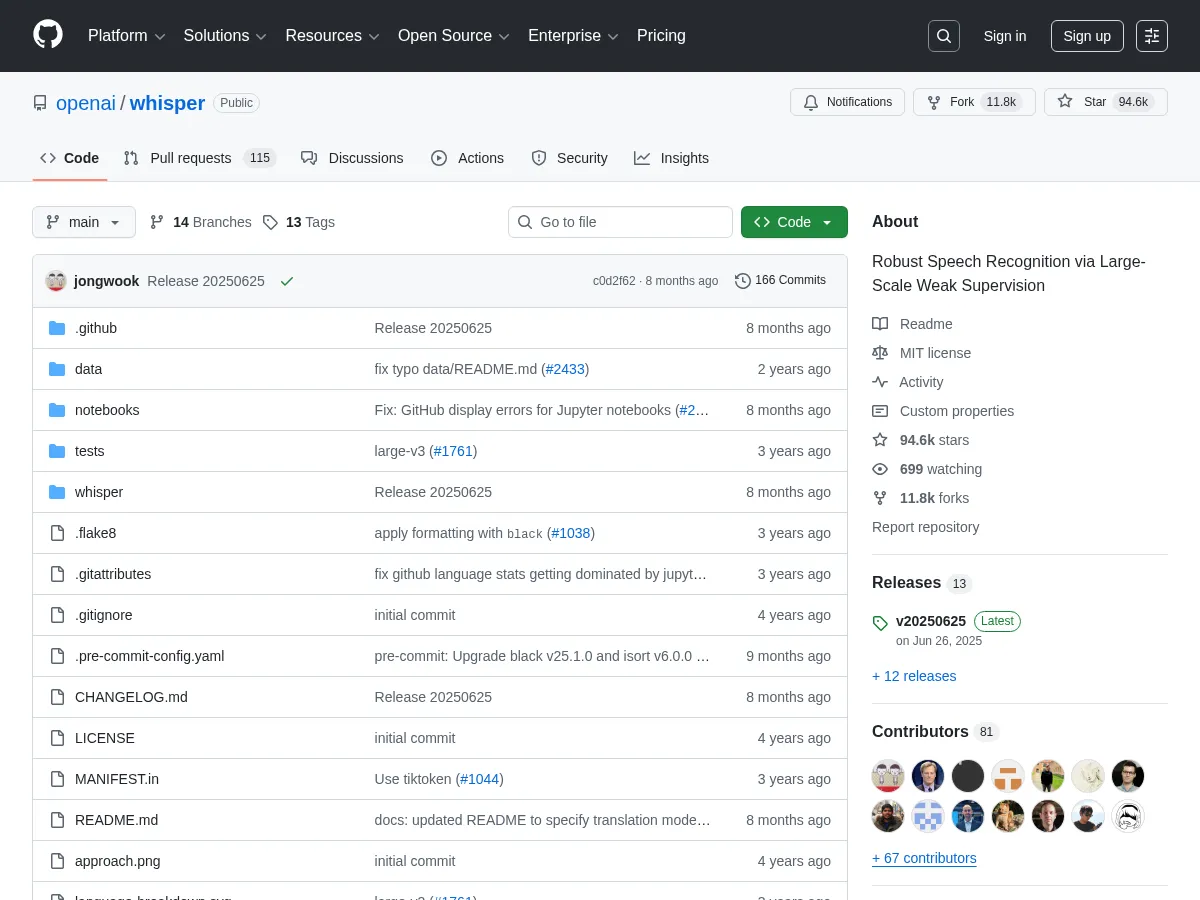Open appearance settings icon next to Sign up
This screenshot has width=1200, height=900.
(1152, 36)
